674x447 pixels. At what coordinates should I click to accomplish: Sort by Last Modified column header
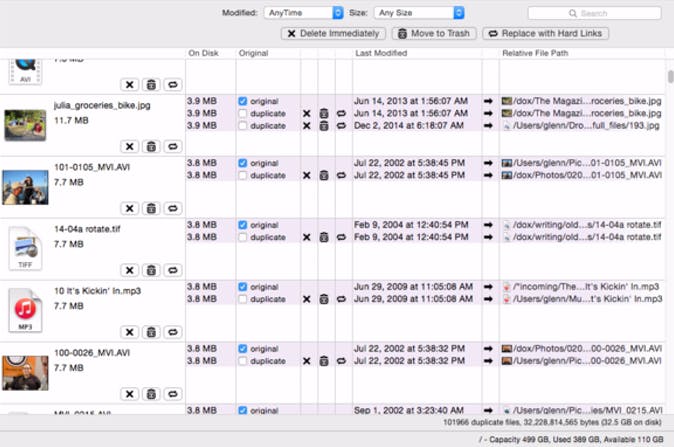pyautogui.click(x=381, y=53)
